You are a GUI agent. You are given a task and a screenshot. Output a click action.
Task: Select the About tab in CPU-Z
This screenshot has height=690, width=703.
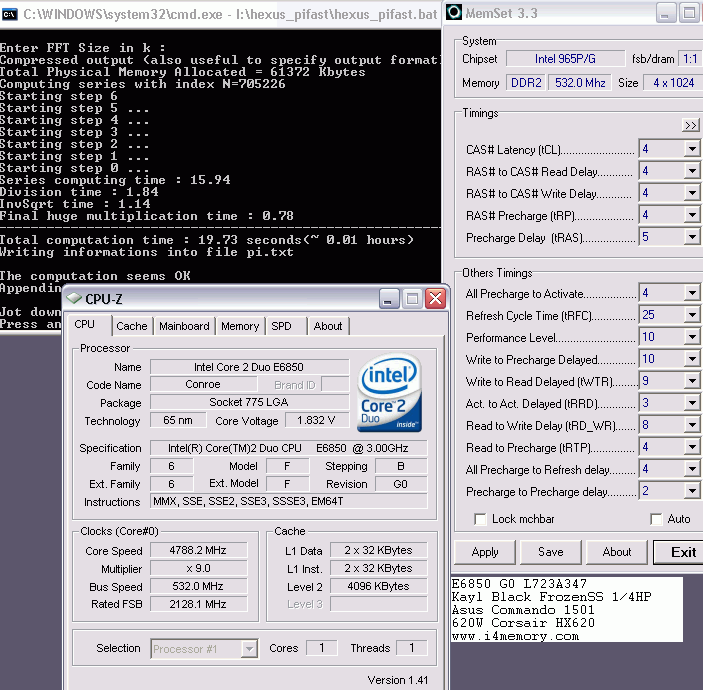(x=328, y=326)
